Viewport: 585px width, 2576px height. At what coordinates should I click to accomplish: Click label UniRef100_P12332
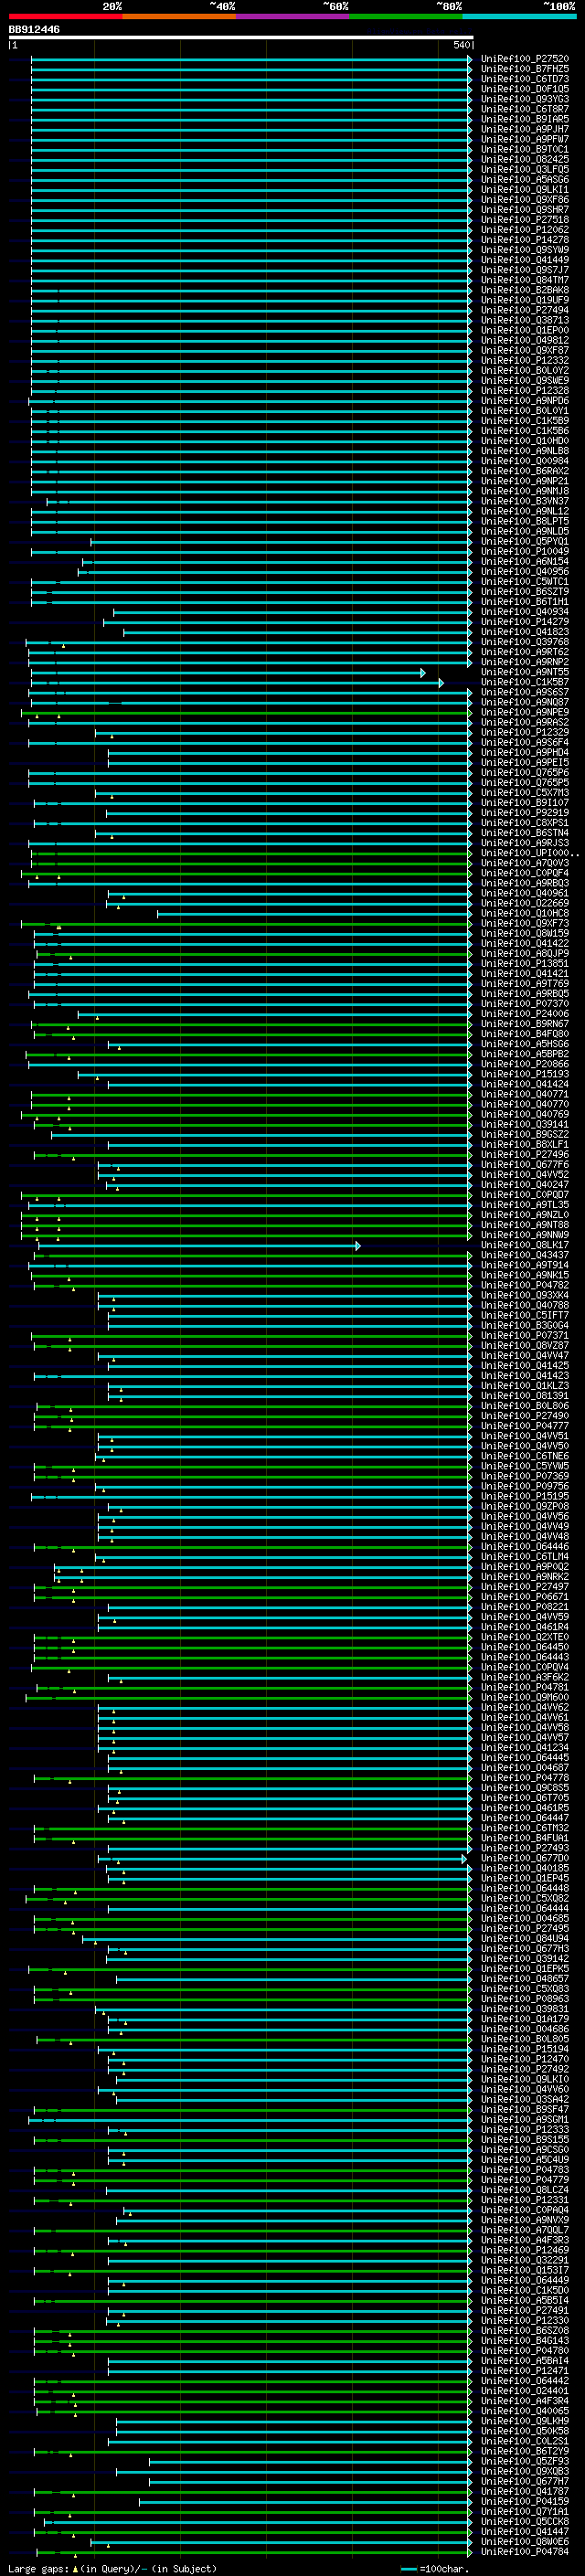[525, 360]
